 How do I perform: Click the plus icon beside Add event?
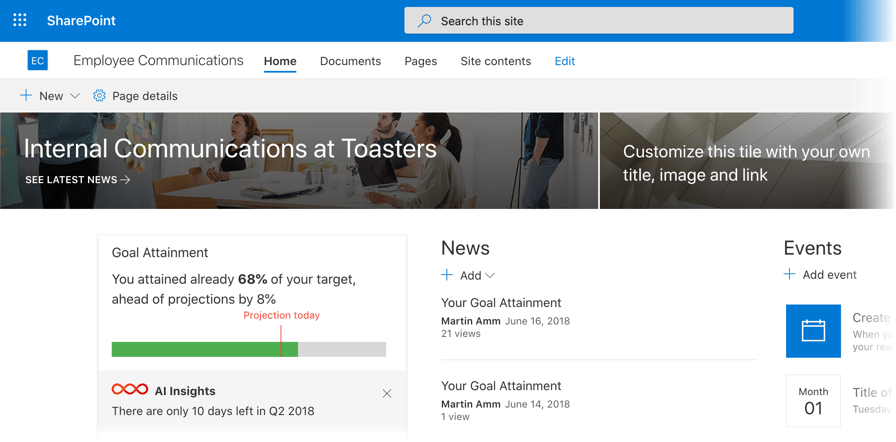(x=789, y=275)
